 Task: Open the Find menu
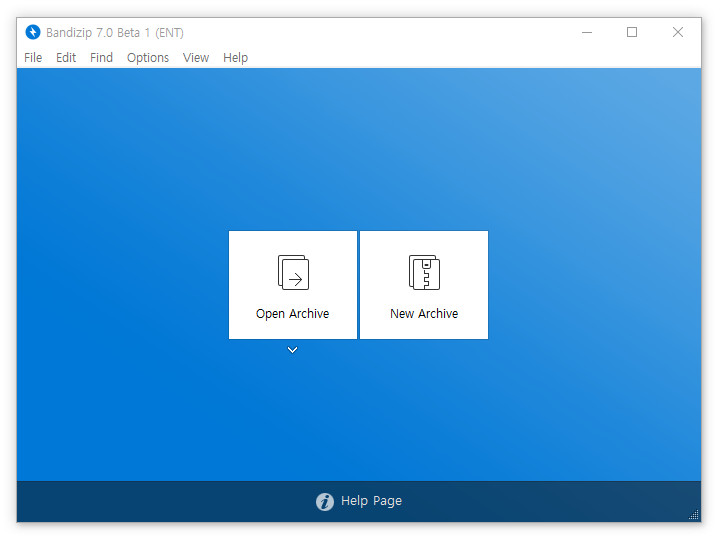pos(101,58)
